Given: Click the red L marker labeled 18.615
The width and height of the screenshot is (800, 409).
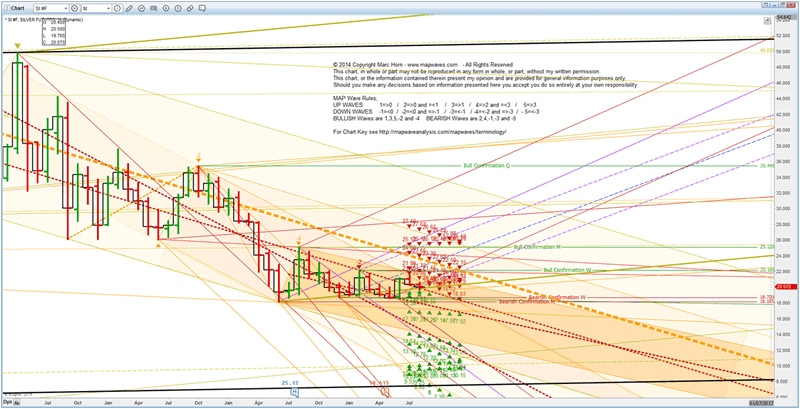Looking at the screenshot, I should tap(385, 392).
